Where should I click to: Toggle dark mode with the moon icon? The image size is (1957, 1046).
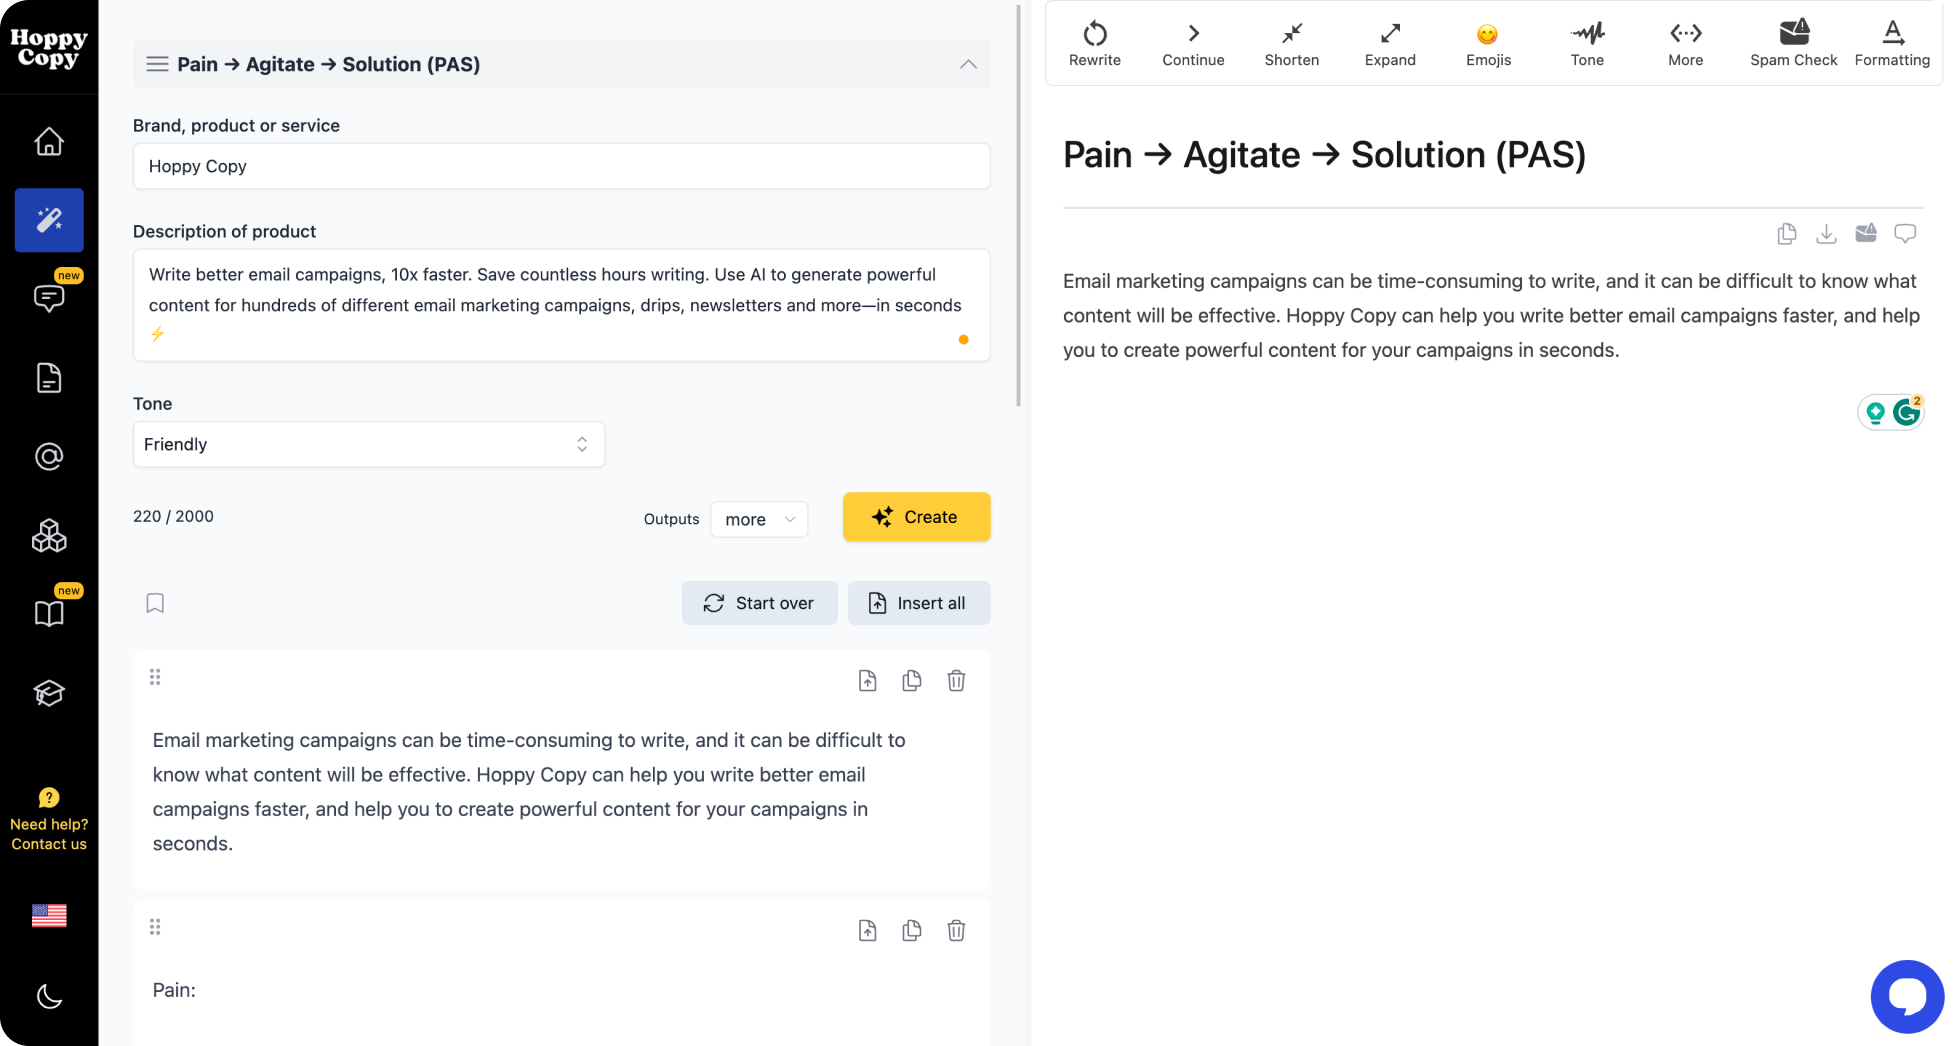click(48, 996)
